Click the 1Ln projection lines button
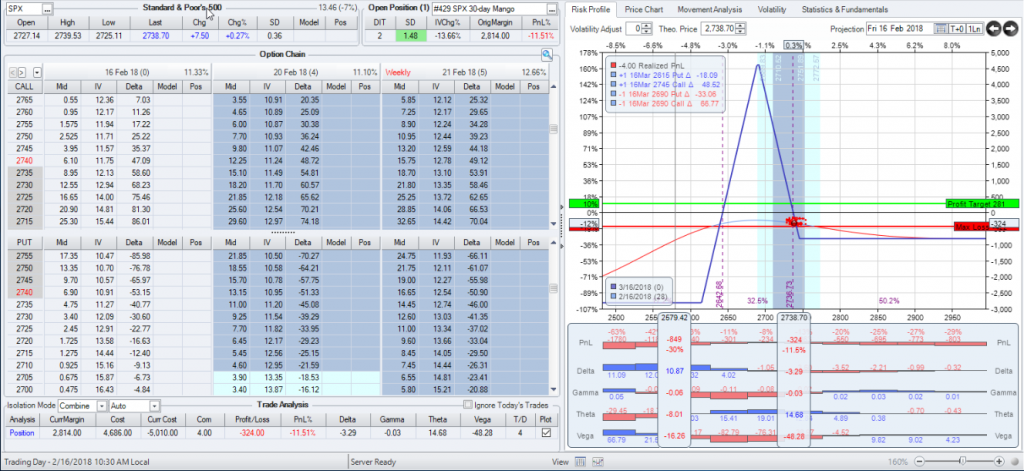1024x471 pixels. click(973, 29)
